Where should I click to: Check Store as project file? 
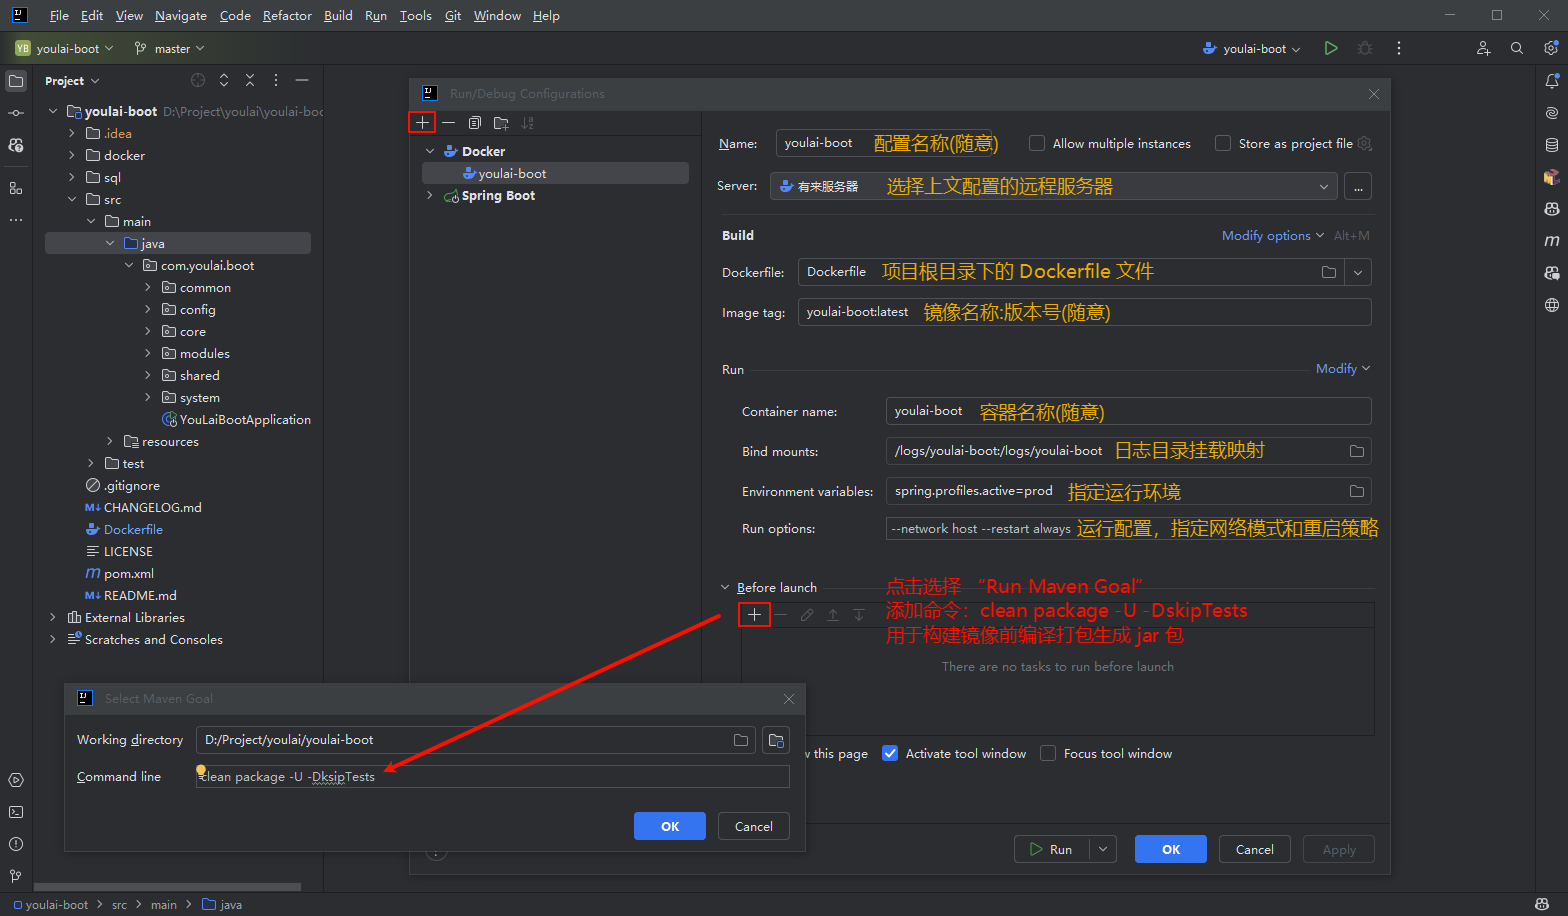[x=1223, y=143]
